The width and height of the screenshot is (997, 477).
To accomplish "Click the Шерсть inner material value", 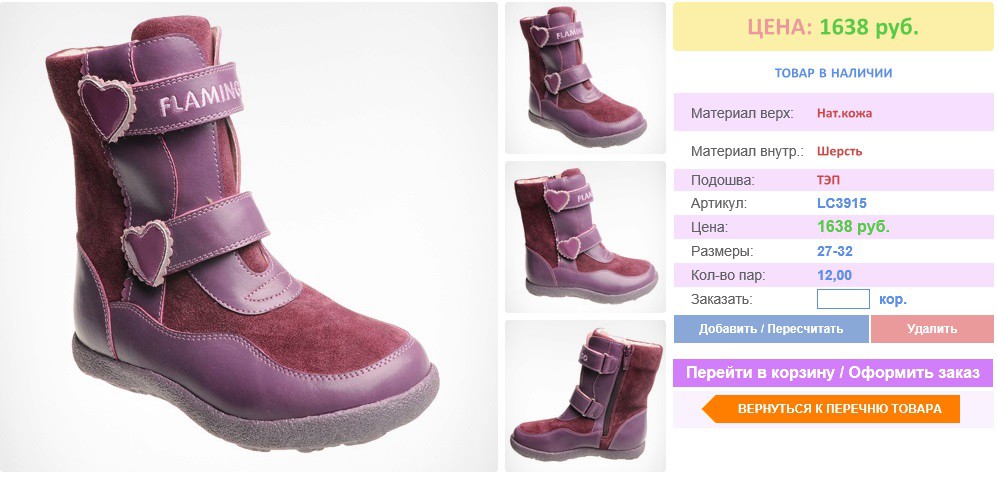I will click(x=839, y=152).
